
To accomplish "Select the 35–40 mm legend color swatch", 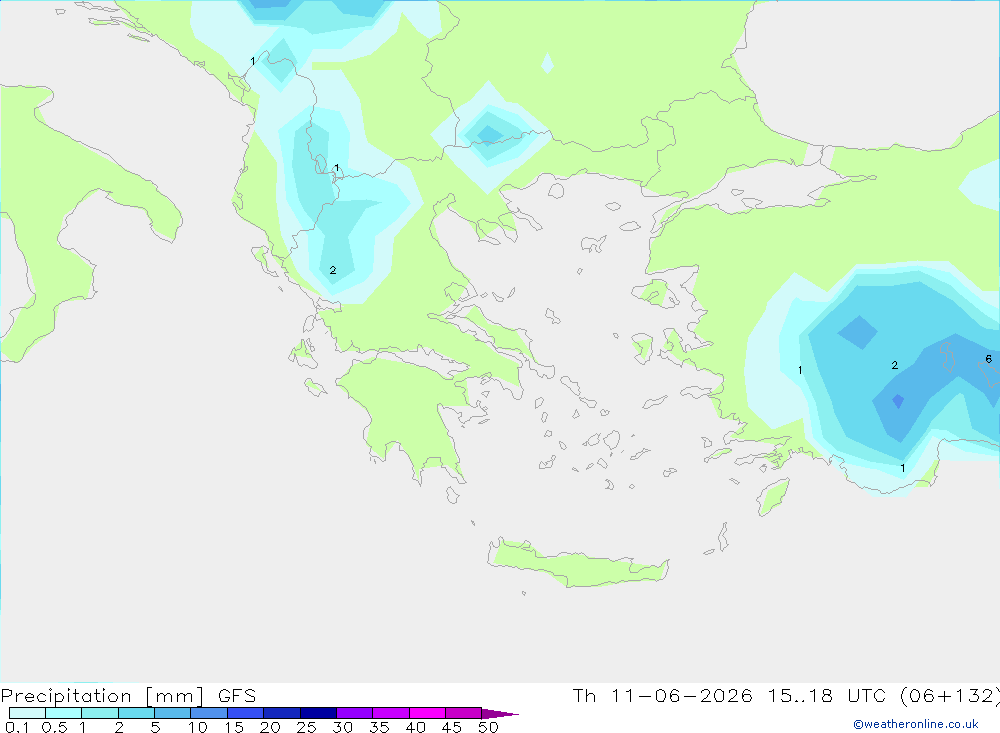I will pyautogui.click(x=391, y=713).
